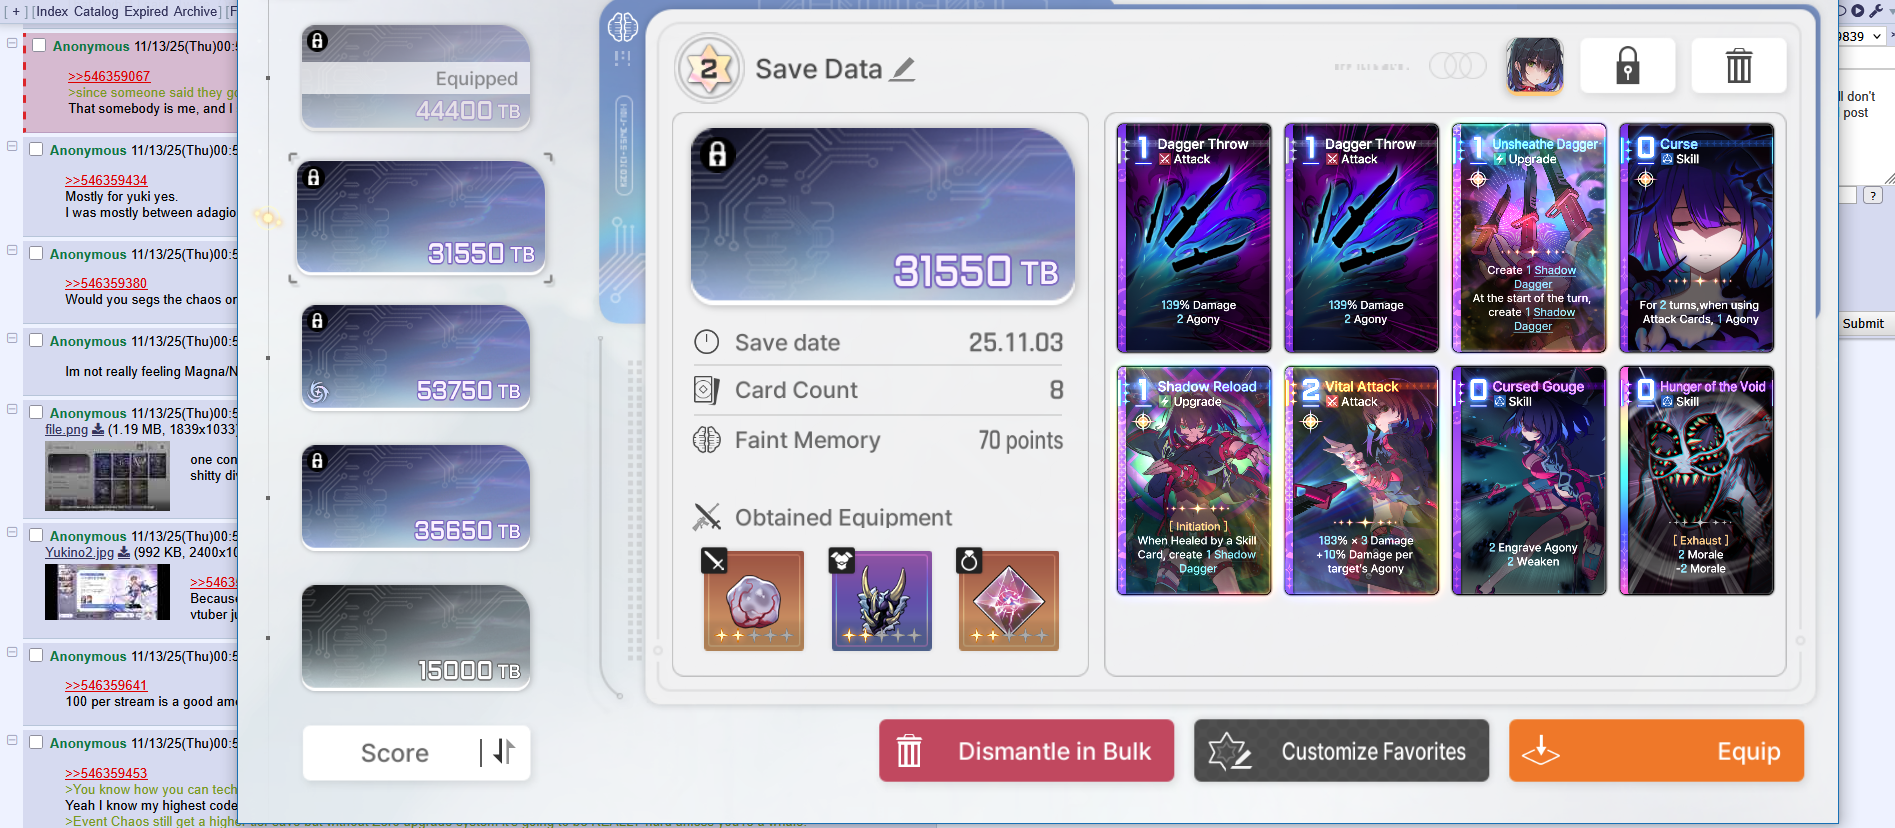Edit the Save Data name with pencil icon
The image size is (1895, 828).
point(903,69)
